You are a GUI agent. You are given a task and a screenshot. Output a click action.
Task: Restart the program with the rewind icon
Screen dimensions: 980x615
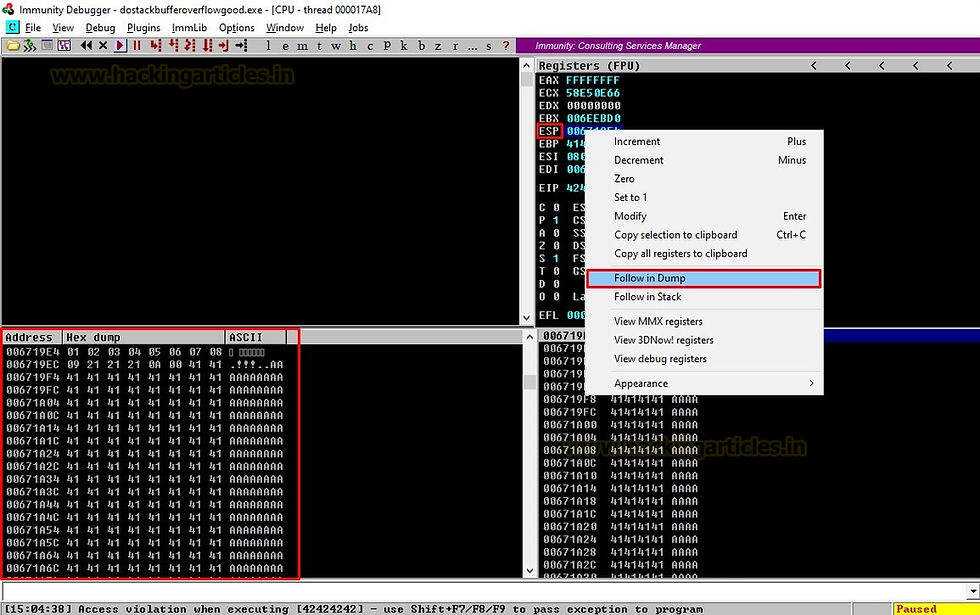pyautogui.click(x=86, y=46)
